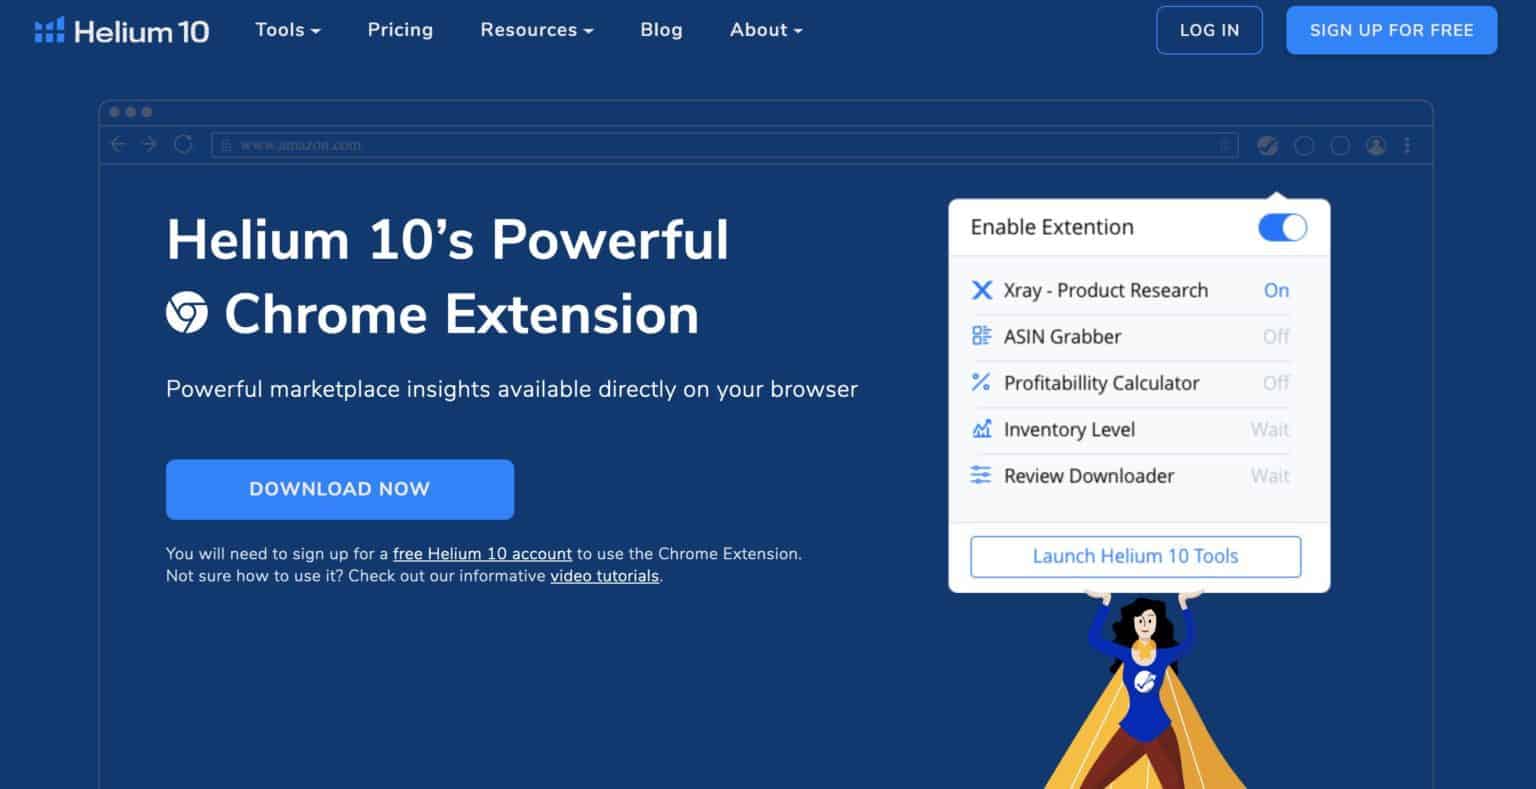
Task: Click the Inventory Level chart icon
Action: [x=982, y=429]
